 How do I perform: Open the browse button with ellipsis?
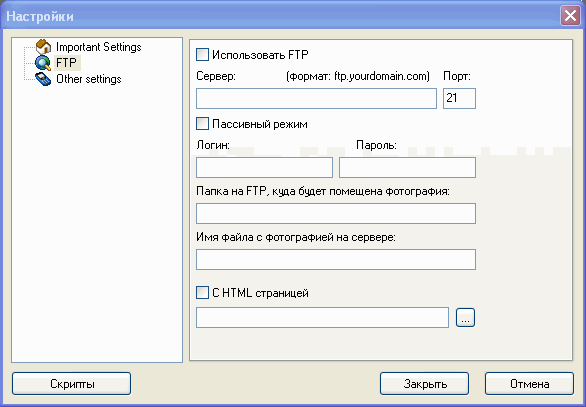(x=465, y=318)
